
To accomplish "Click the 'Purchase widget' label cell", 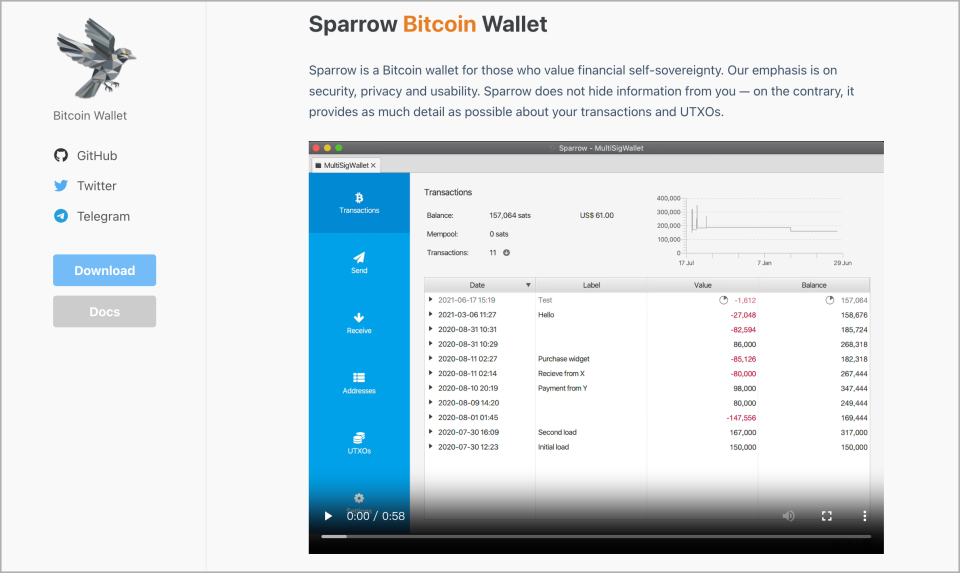I will [x=564, y=359].
